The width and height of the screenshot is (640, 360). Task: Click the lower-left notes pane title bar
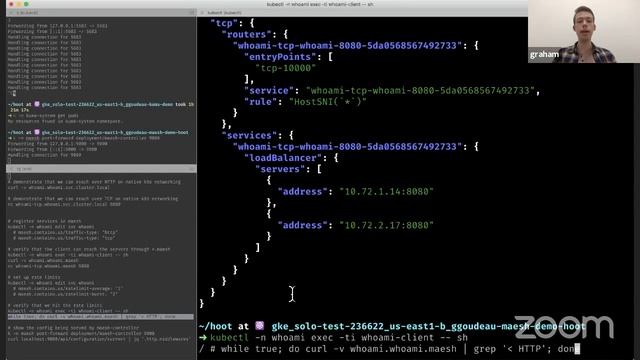pos(101,169)
